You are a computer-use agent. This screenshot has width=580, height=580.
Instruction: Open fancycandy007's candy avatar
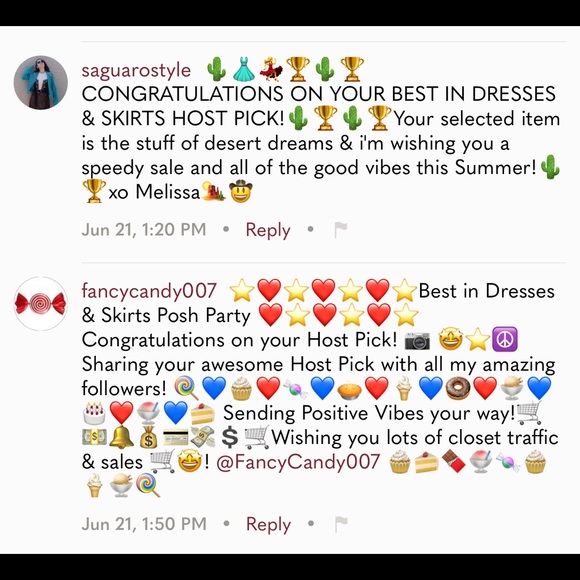pos(41,303)
